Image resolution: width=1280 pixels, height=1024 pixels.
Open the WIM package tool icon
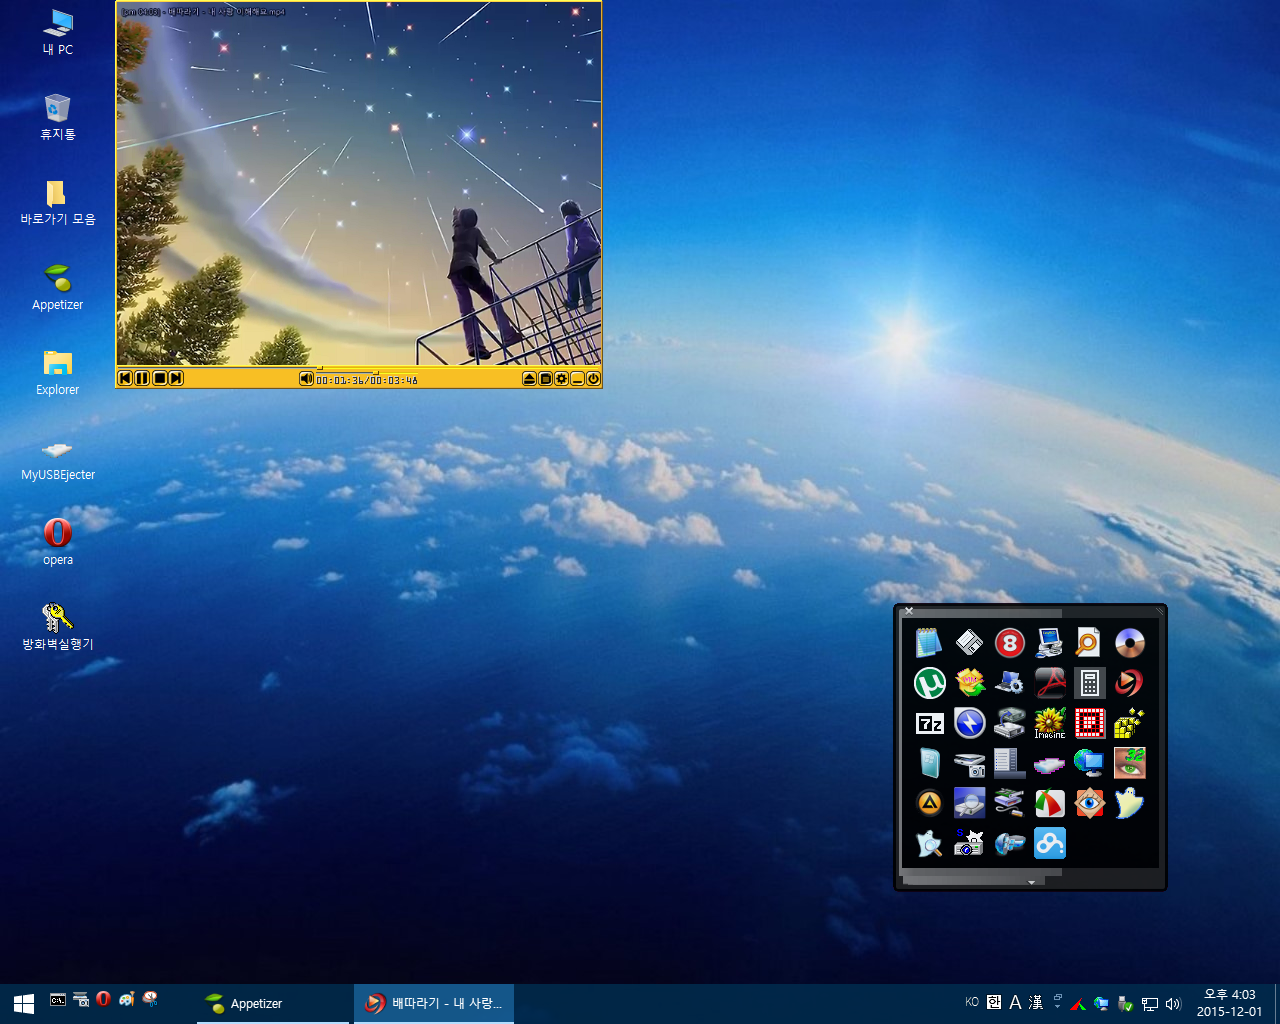pyautogui.click(x=969, y=682)
